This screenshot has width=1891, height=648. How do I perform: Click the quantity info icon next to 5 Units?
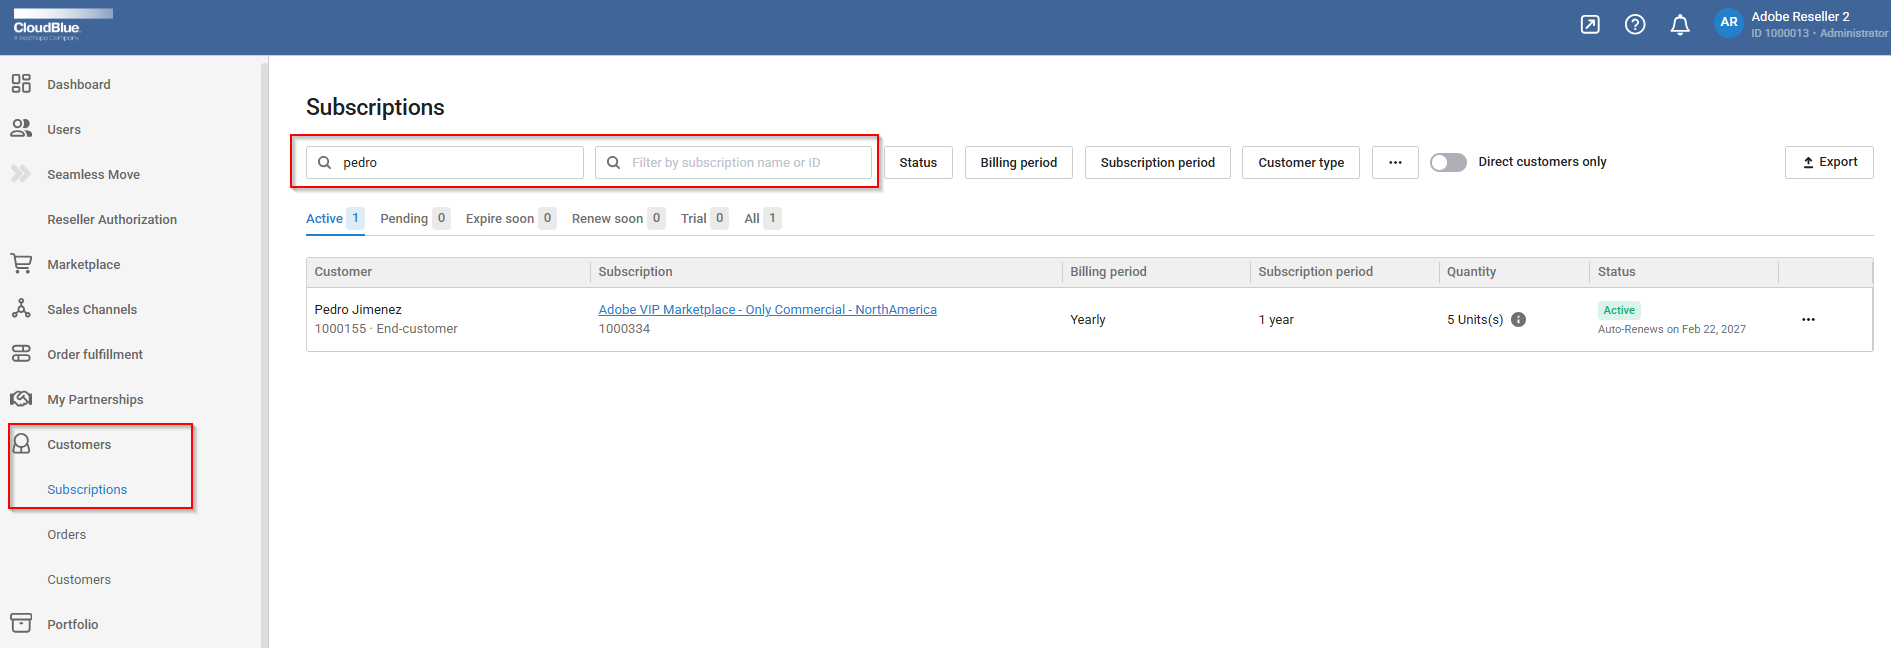tap(1518, 320)
